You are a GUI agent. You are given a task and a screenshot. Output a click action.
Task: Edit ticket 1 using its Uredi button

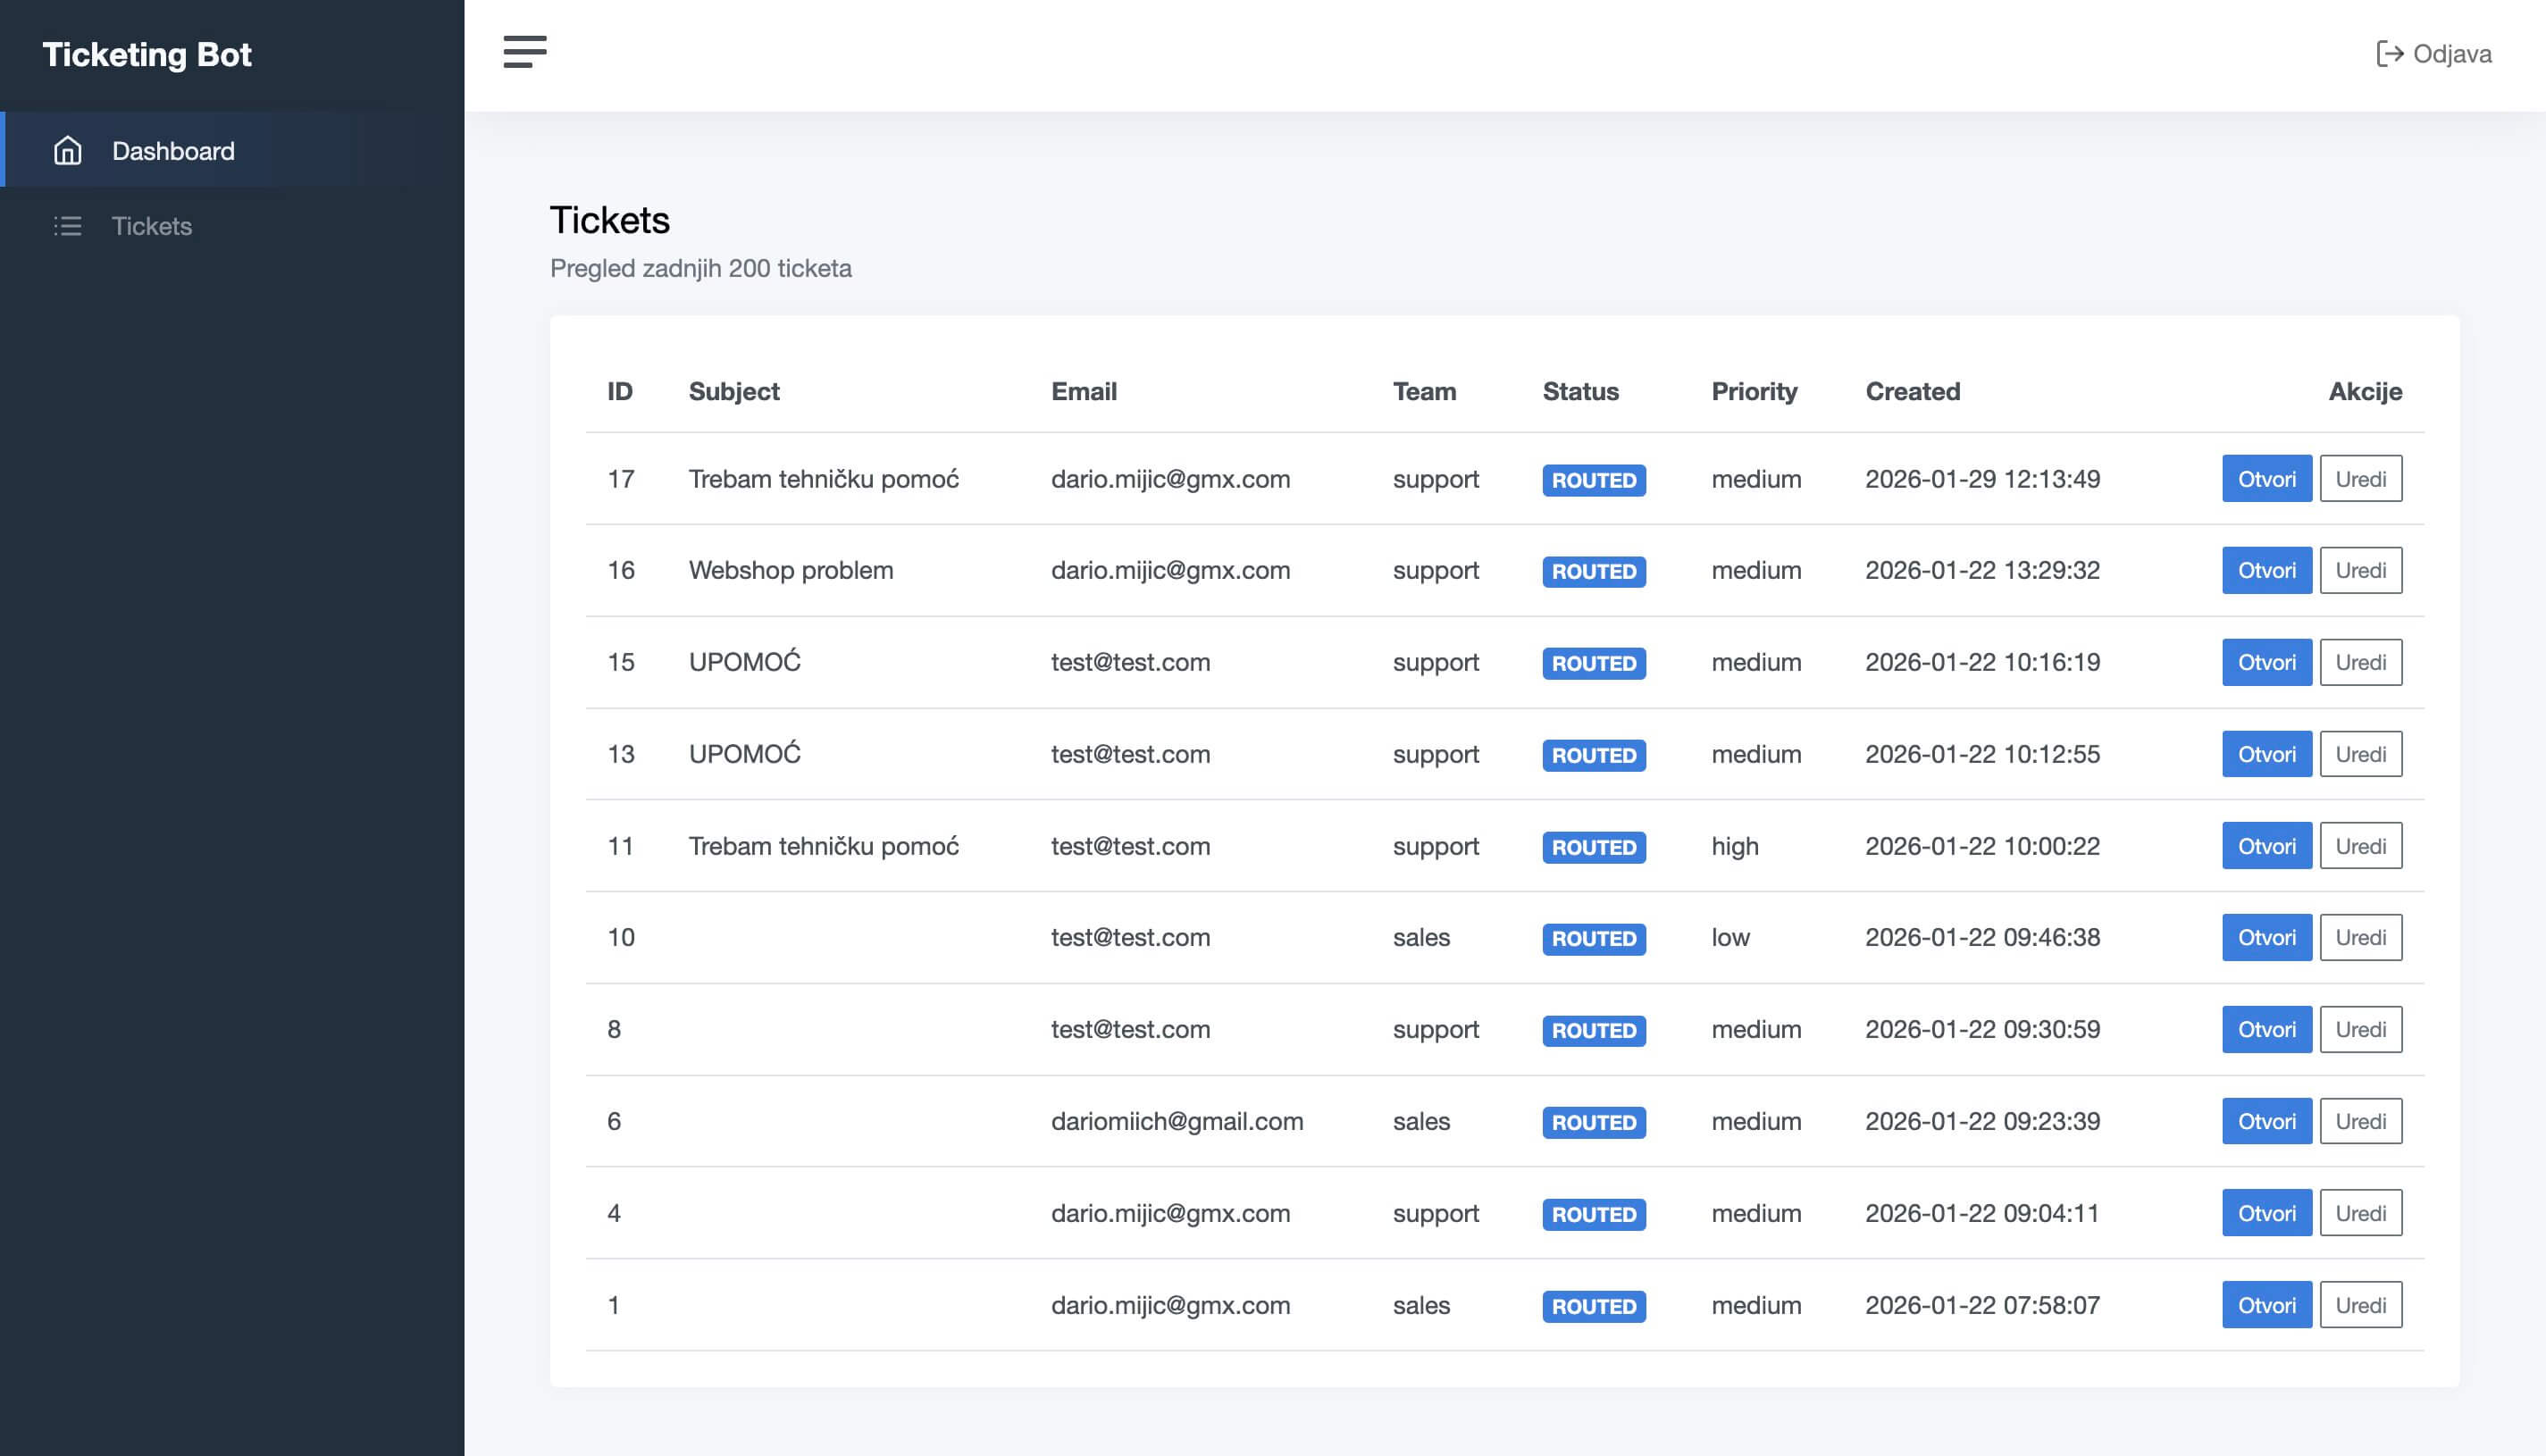[x=2361, y=1305]
